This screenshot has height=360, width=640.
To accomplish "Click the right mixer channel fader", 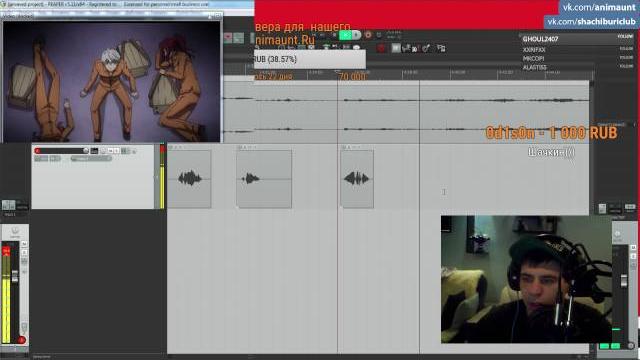I will point(624,281).
